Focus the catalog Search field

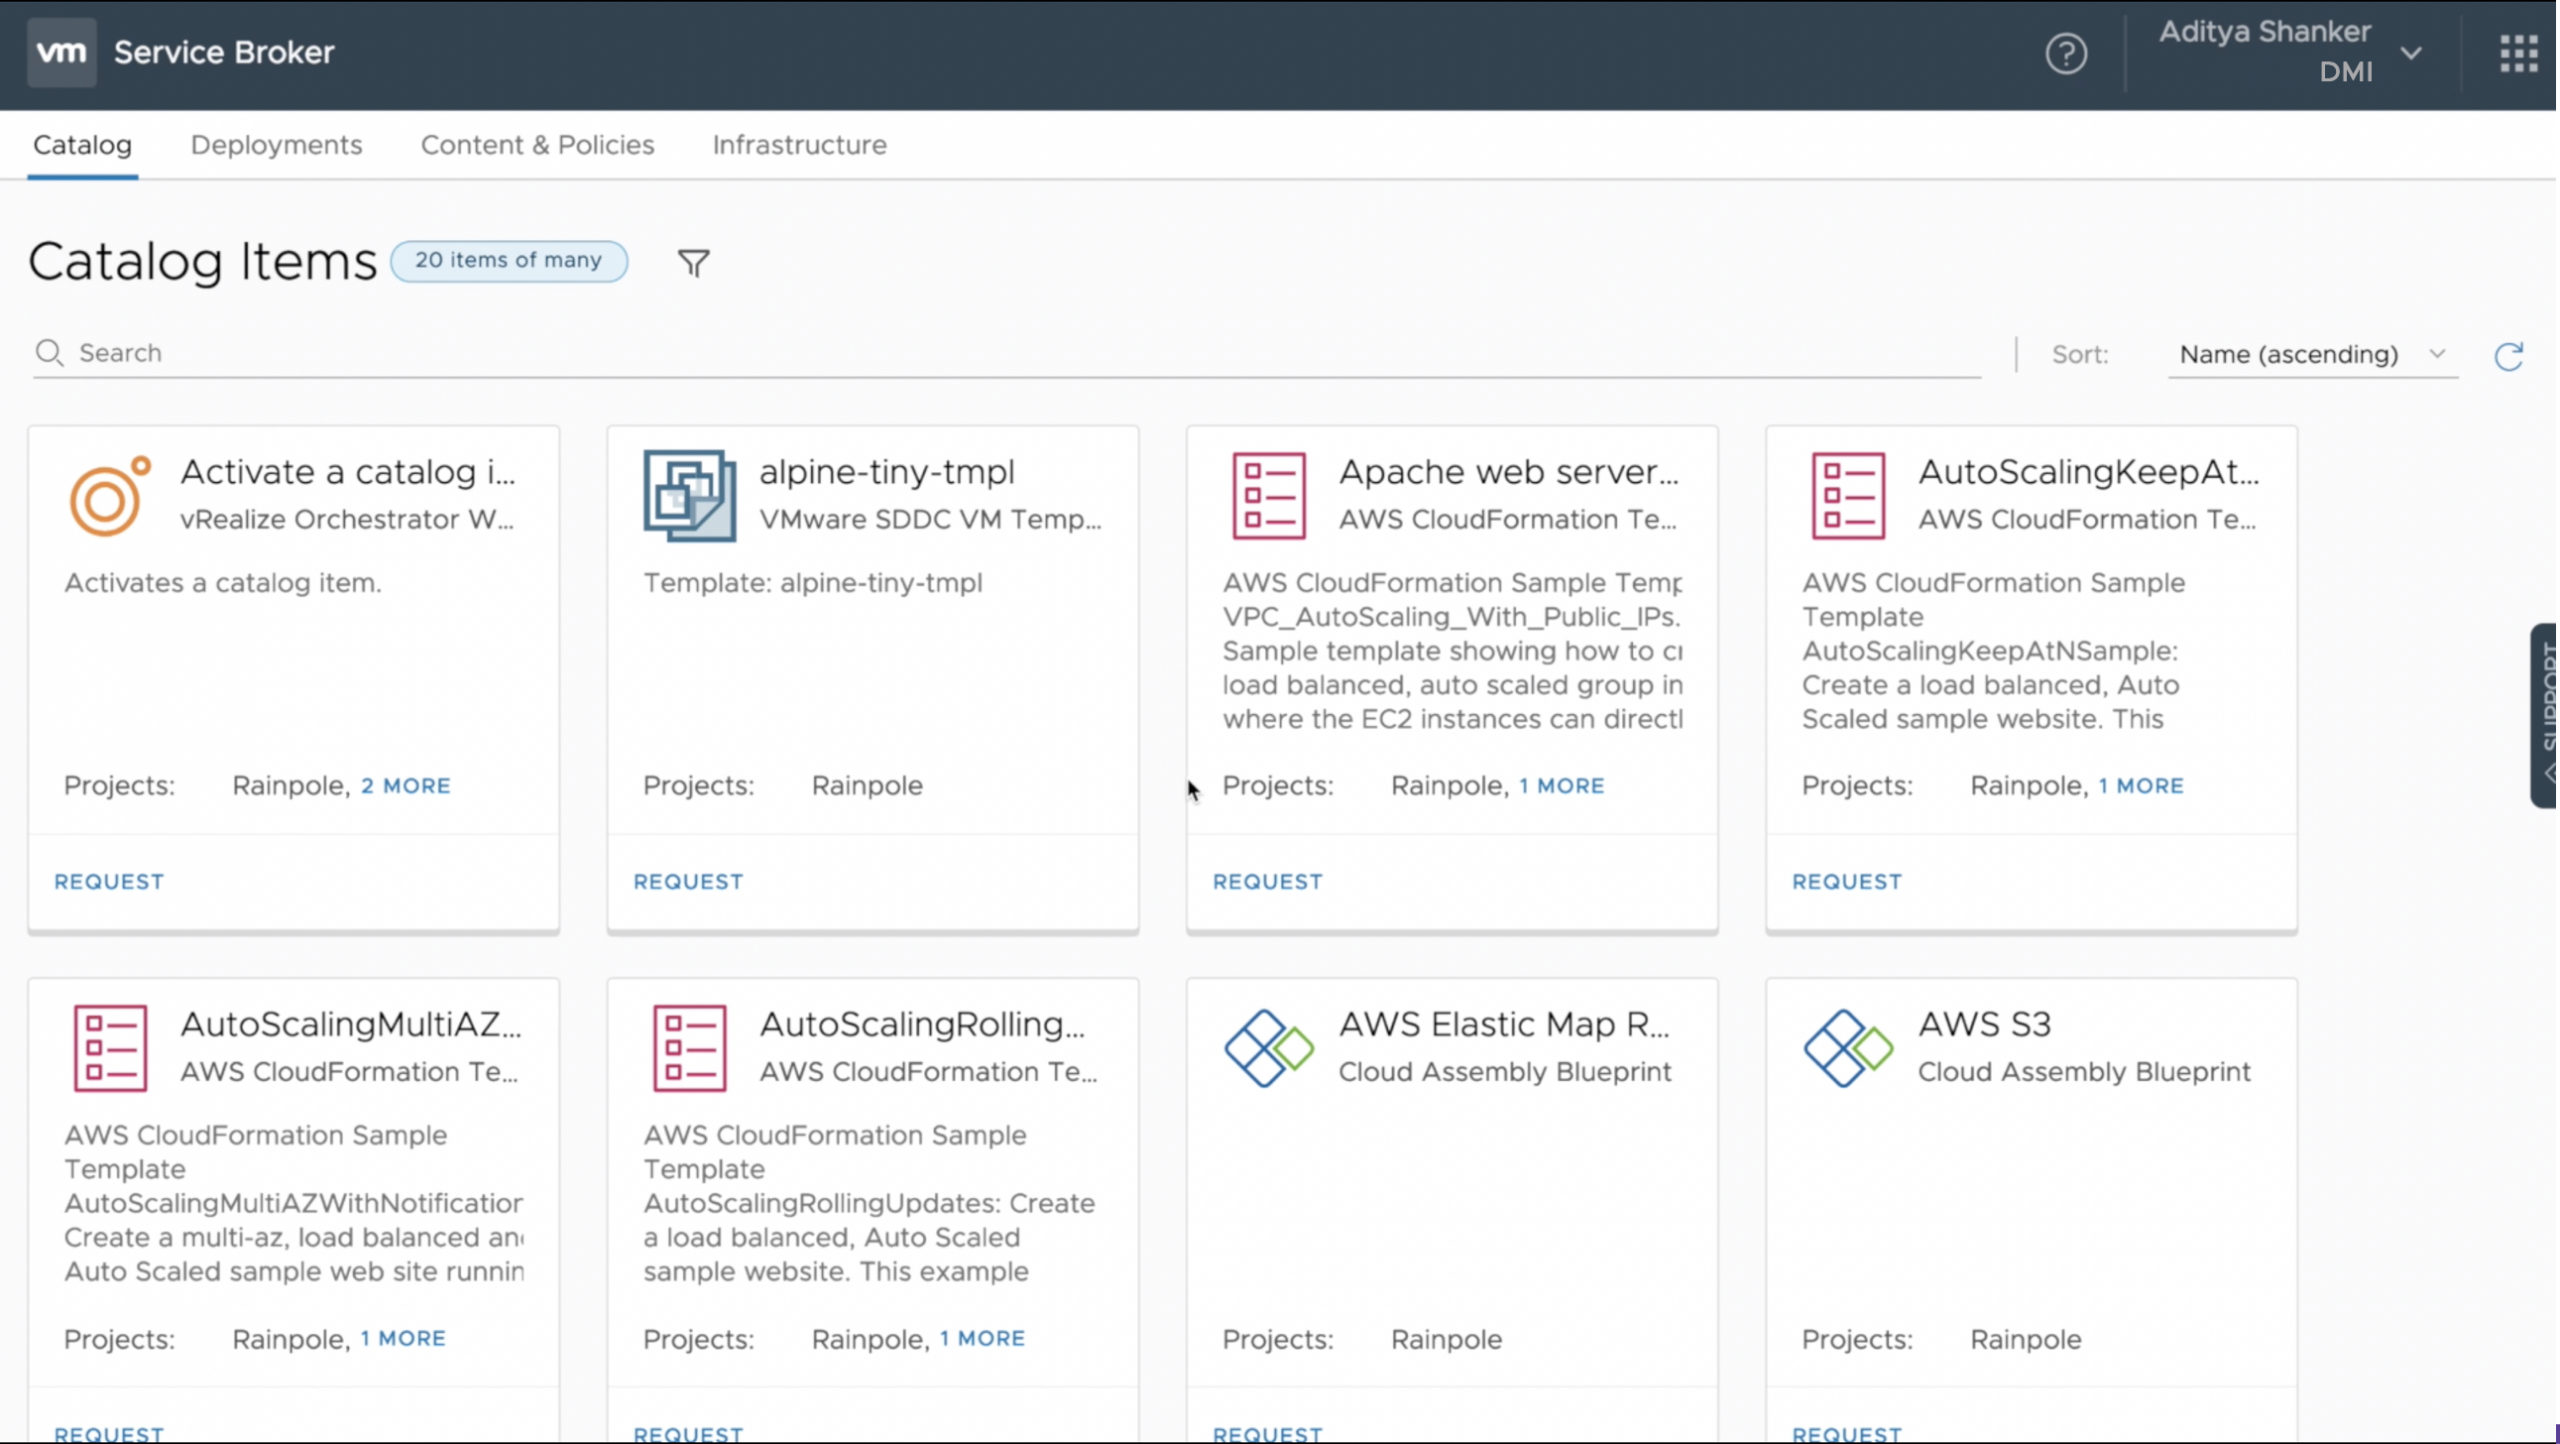point(1000,353)
